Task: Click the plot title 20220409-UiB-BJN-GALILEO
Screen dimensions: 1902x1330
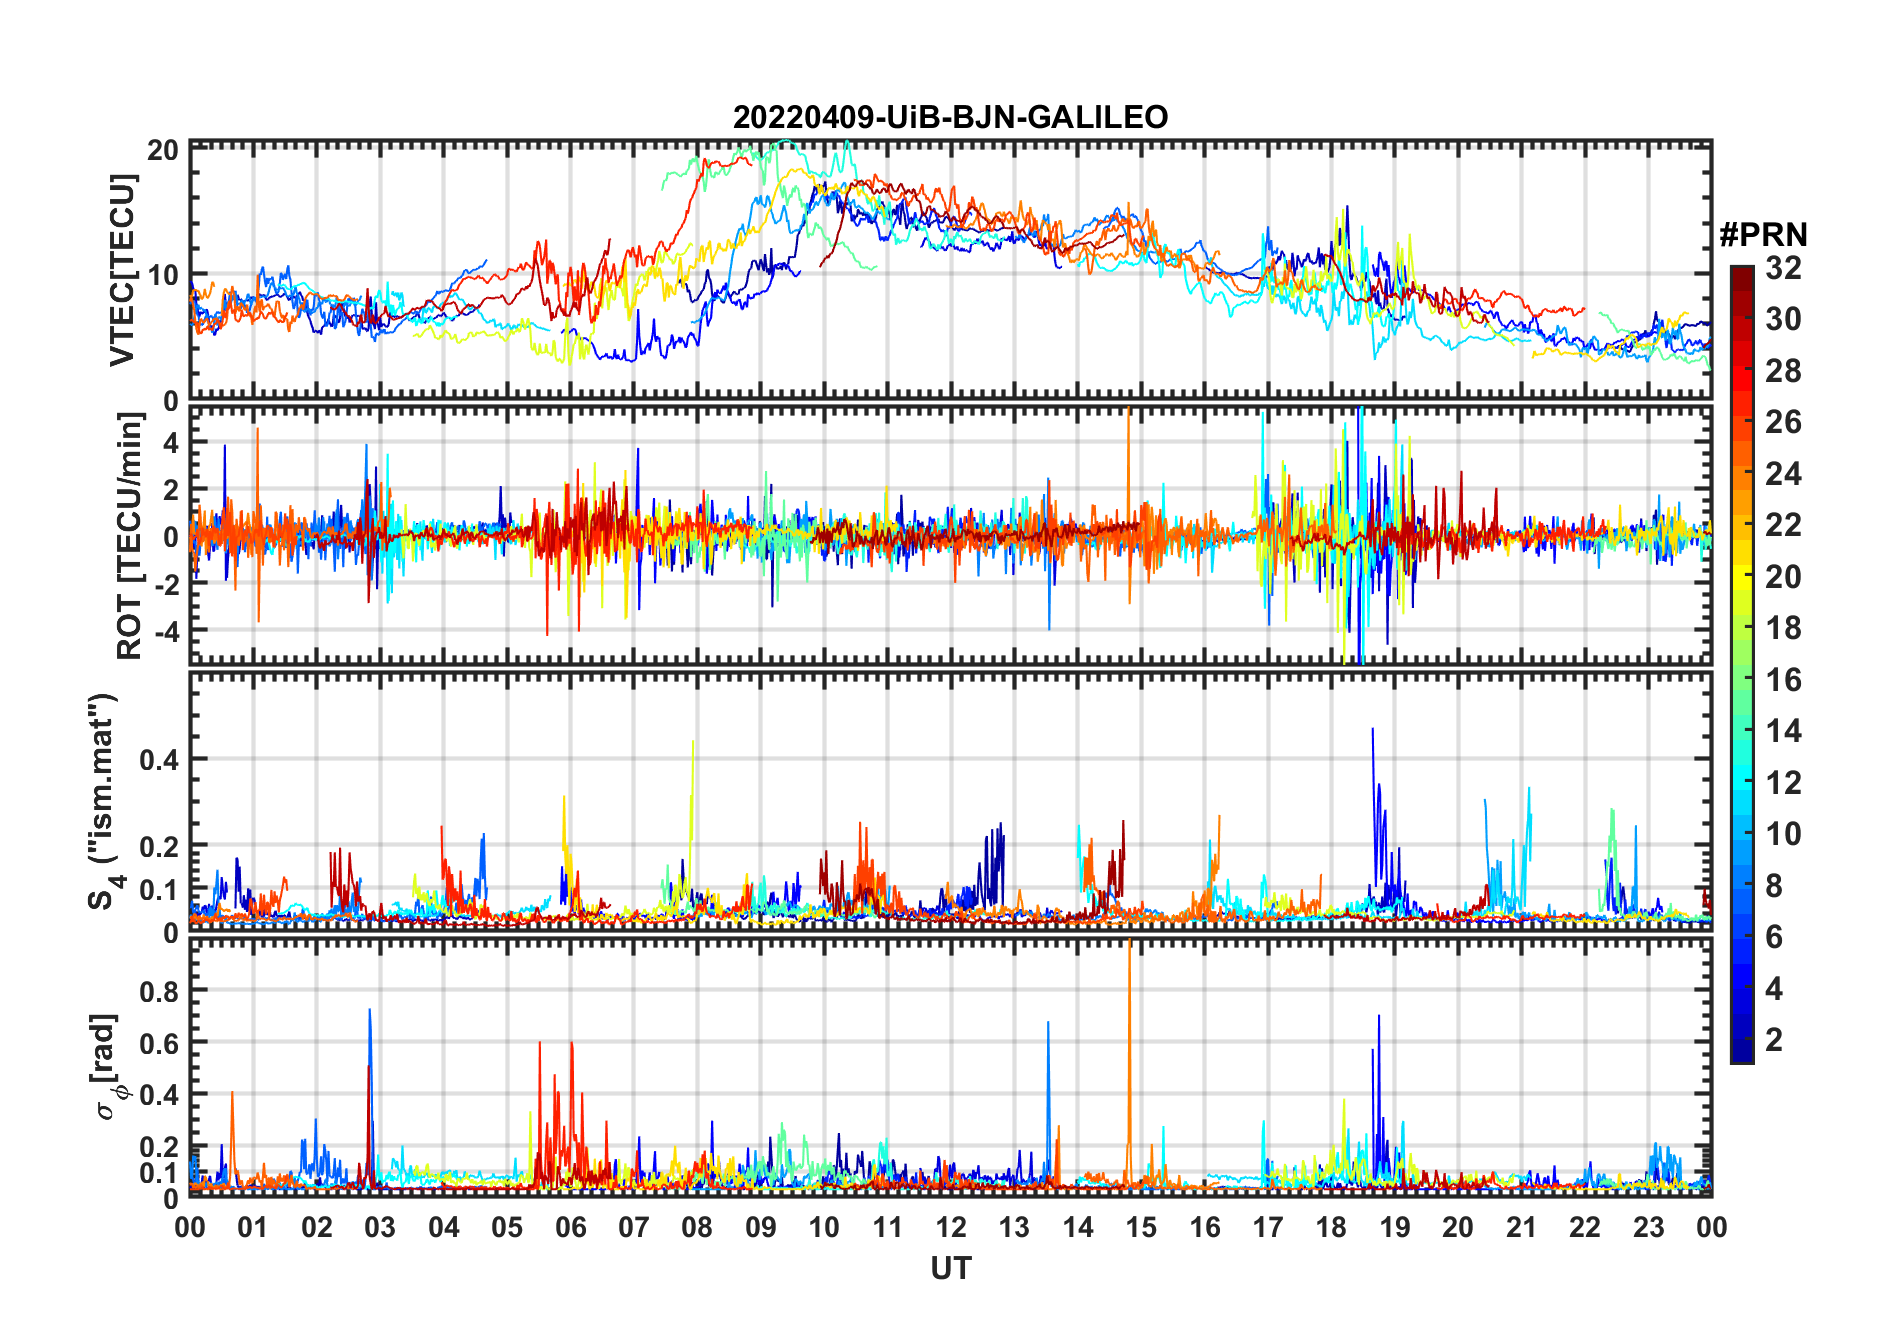Action: (950, 117)
